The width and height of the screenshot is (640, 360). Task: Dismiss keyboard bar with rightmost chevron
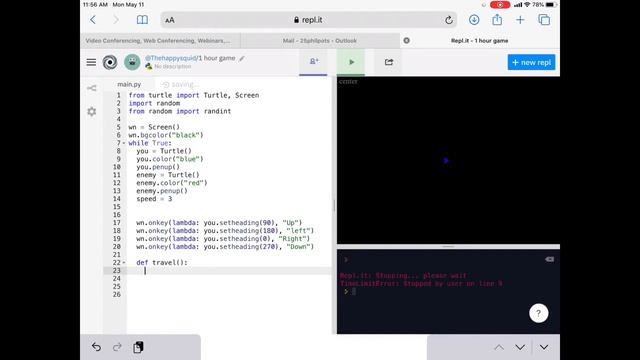click(x=544, y=347)
